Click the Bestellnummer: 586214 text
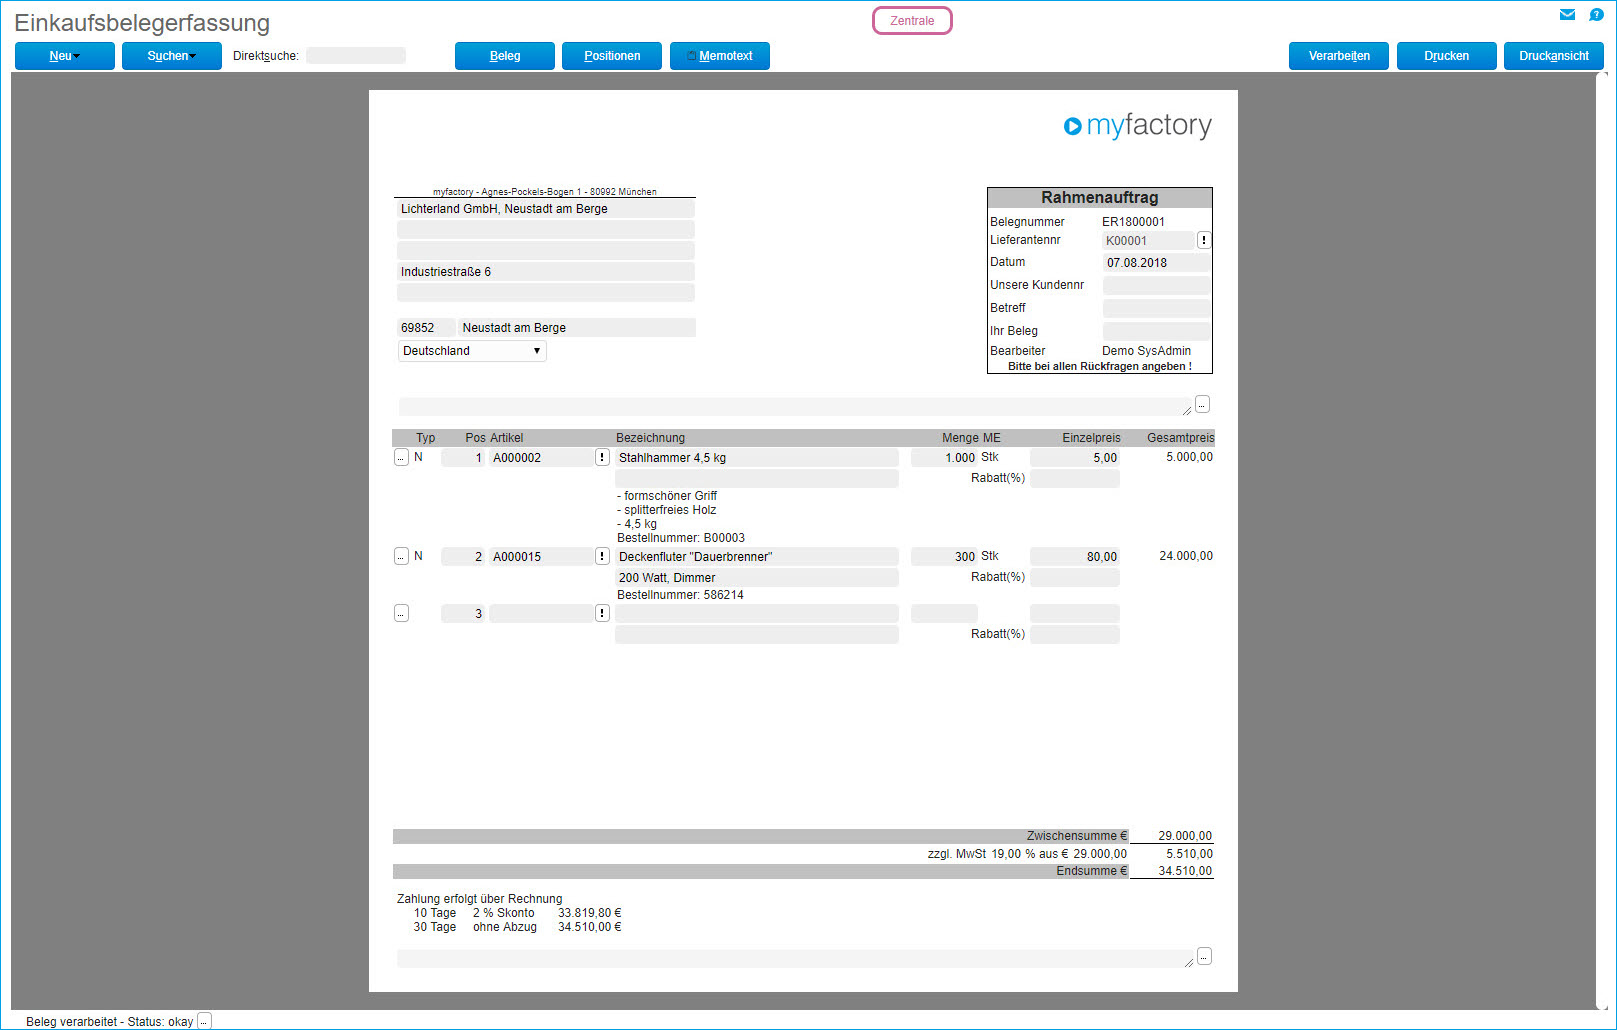The width and height of the screenshot is (1617, 1030). pyautogui.click(x=680, y=595)
